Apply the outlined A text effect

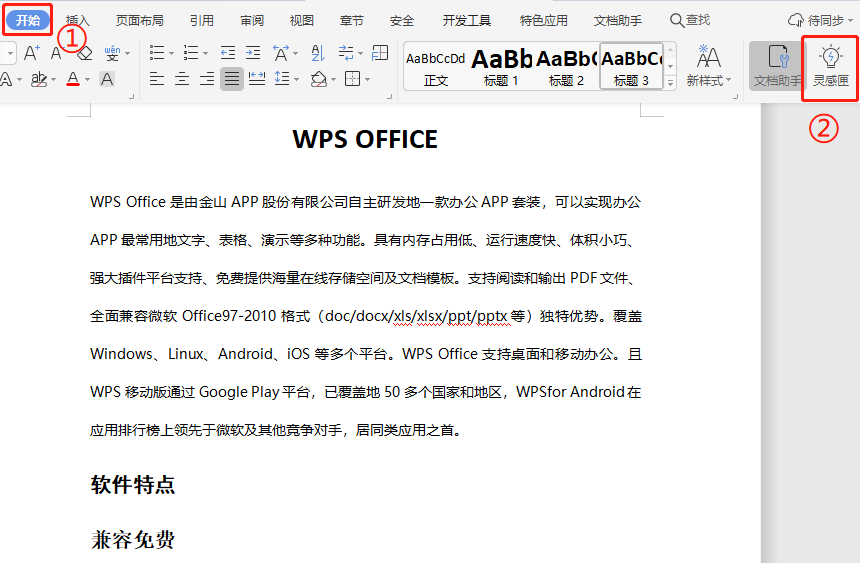coord(6,80)
